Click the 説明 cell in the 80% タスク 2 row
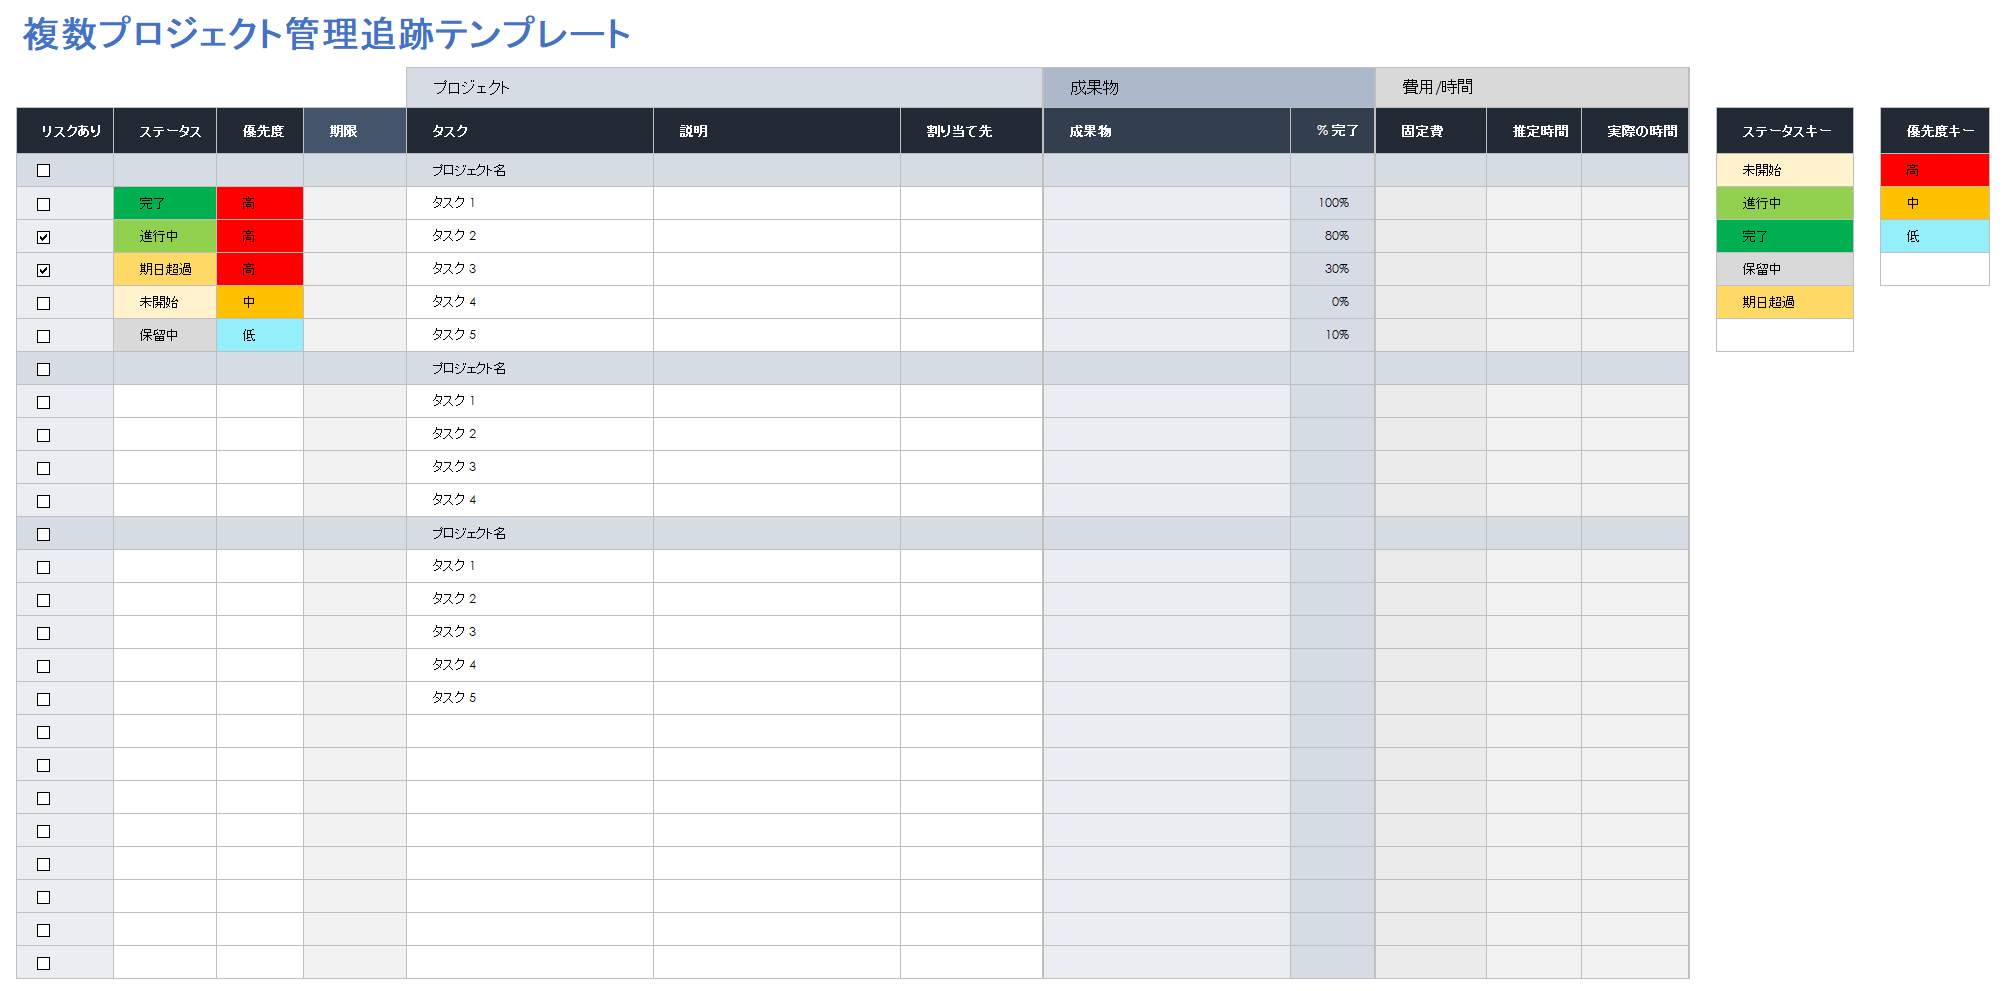The image size is (2006, 991). tap(777, 236)
